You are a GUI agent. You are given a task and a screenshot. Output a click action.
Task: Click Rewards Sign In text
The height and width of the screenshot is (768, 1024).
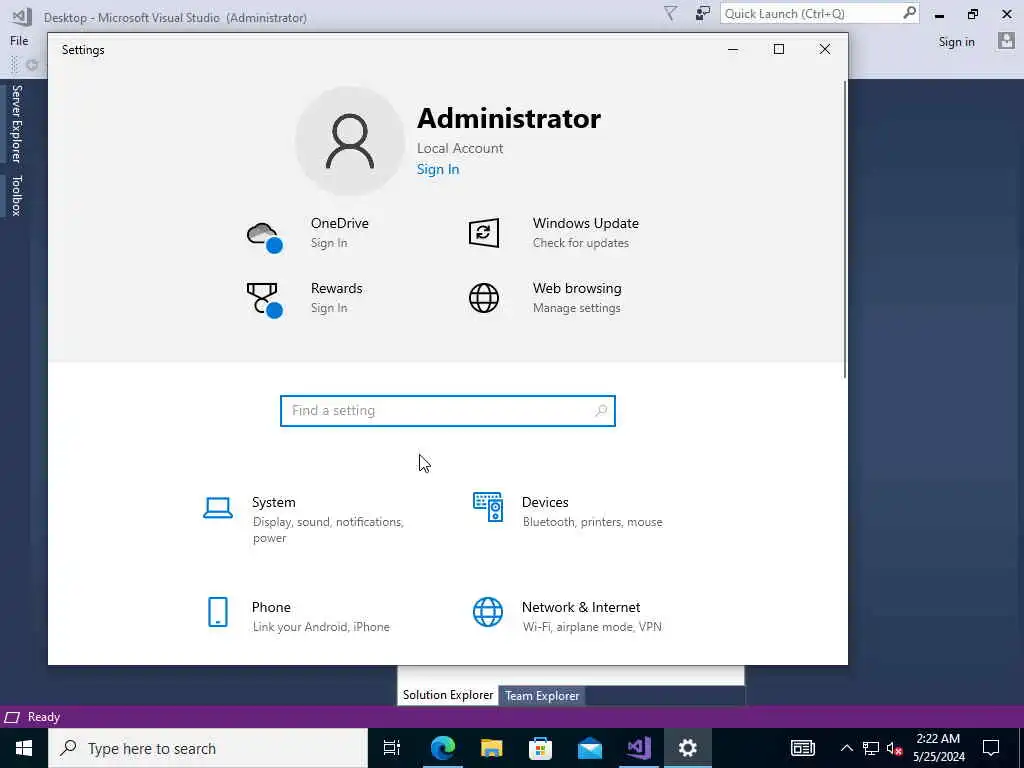329,308
